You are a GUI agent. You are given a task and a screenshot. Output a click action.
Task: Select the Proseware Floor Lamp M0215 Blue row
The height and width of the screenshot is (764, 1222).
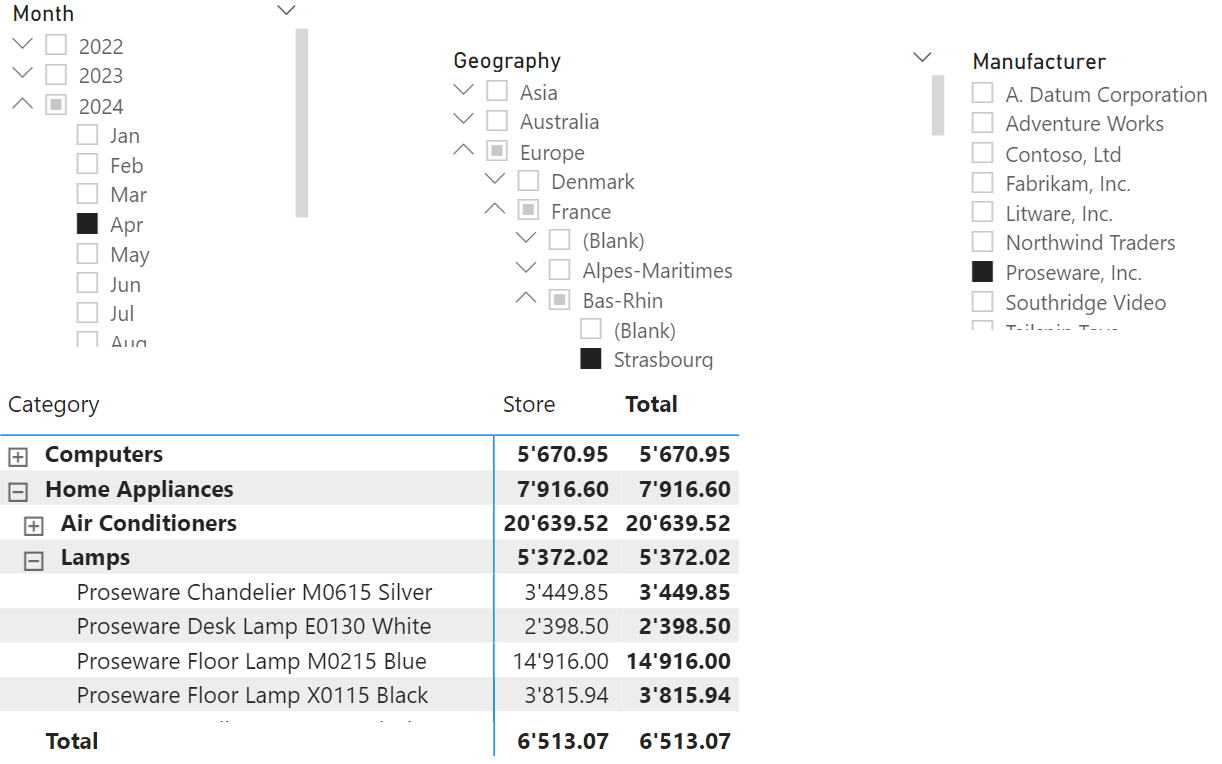coord(252,662)
